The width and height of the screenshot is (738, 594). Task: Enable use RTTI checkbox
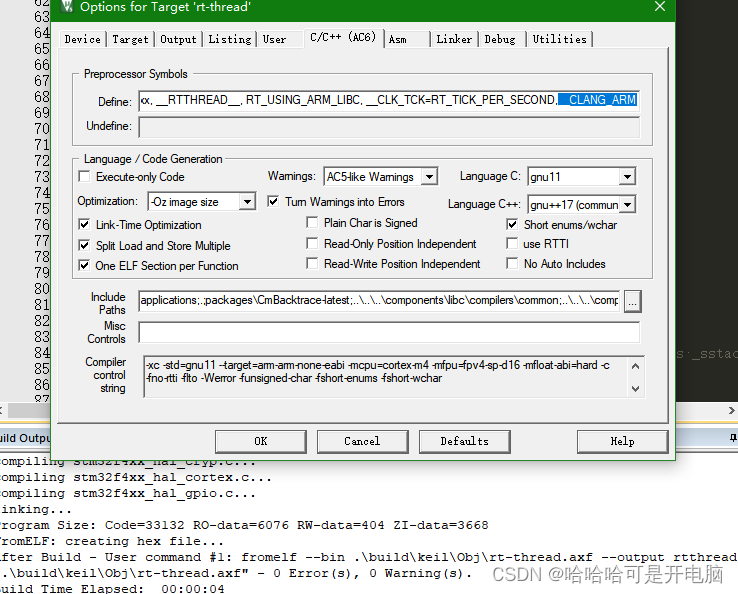tap(512, 243)
